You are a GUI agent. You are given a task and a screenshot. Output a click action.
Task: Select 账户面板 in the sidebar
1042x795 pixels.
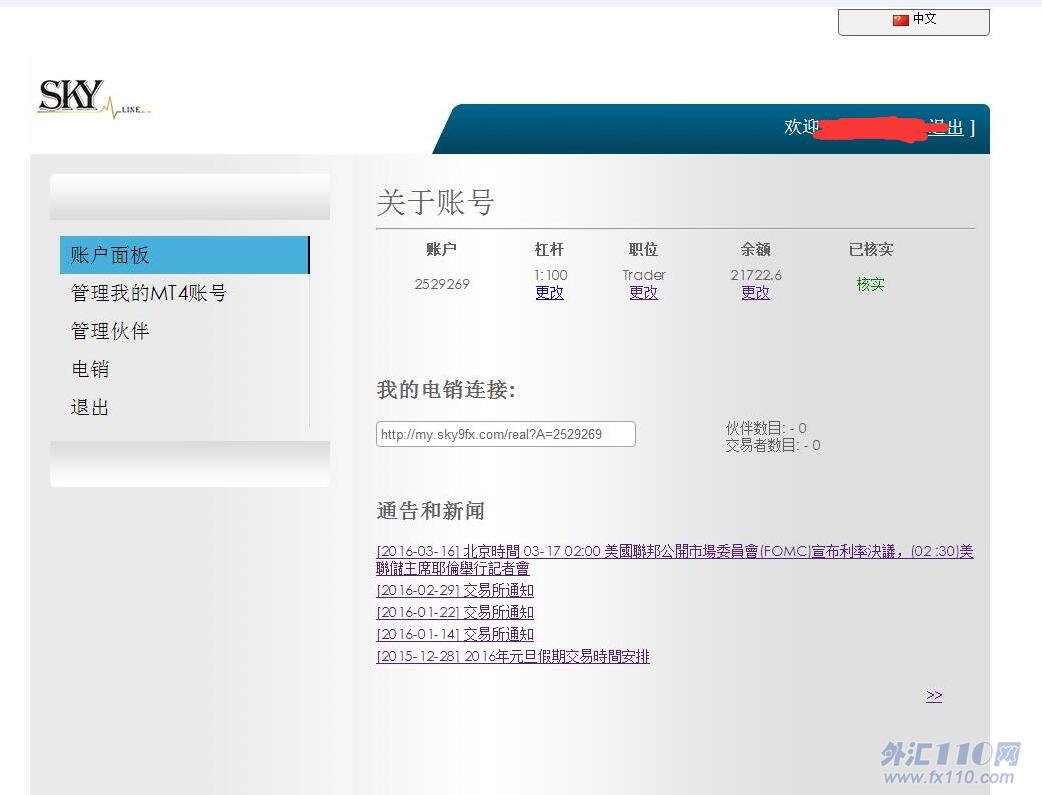(184, 255)
